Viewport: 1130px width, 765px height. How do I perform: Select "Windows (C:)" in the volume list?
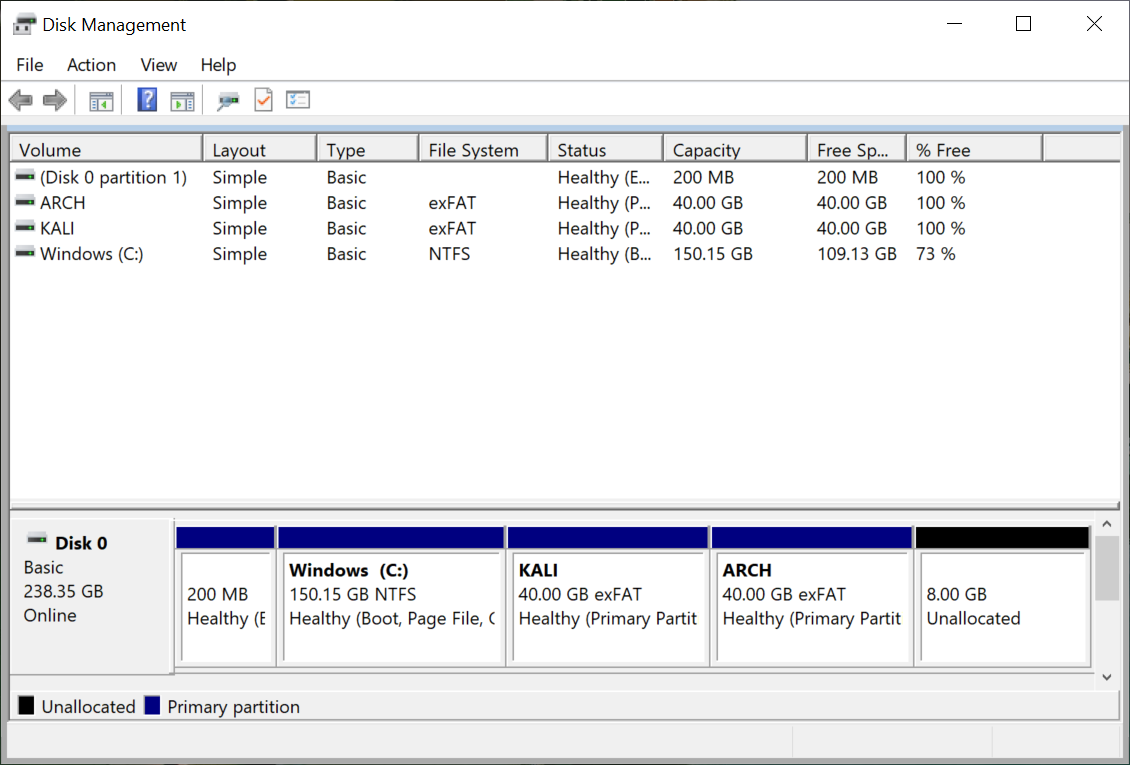tap(92, 254)
